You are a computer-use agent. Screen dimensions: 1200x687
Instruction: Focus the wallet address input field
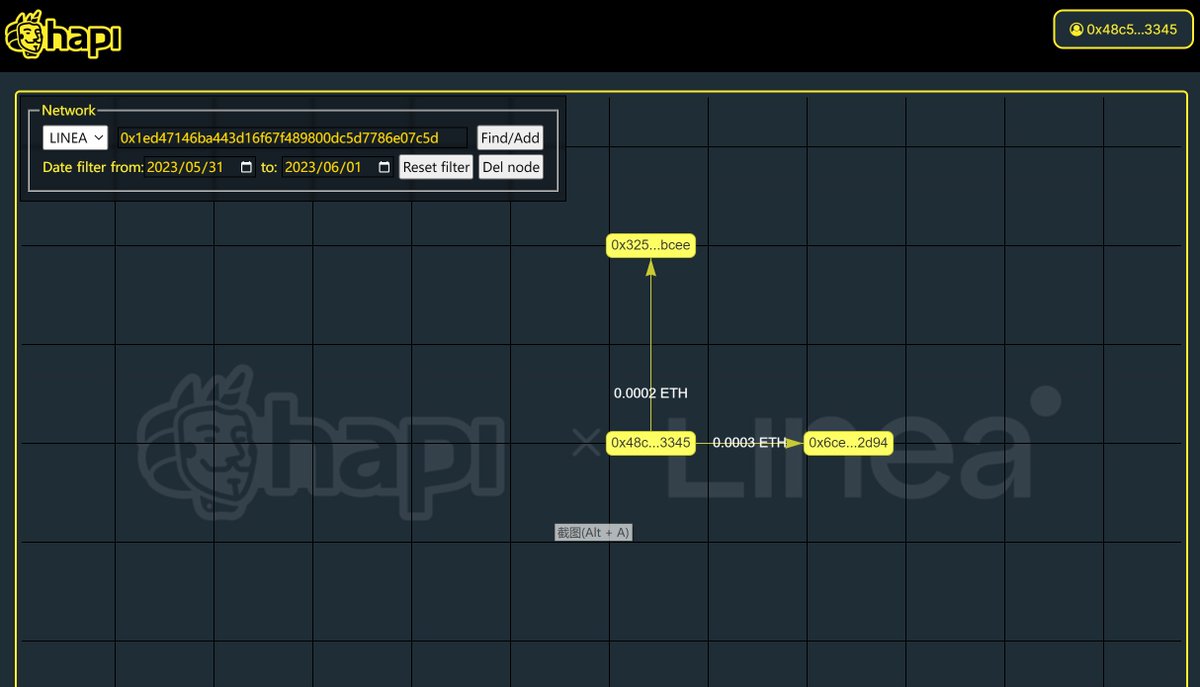[292, 138]
